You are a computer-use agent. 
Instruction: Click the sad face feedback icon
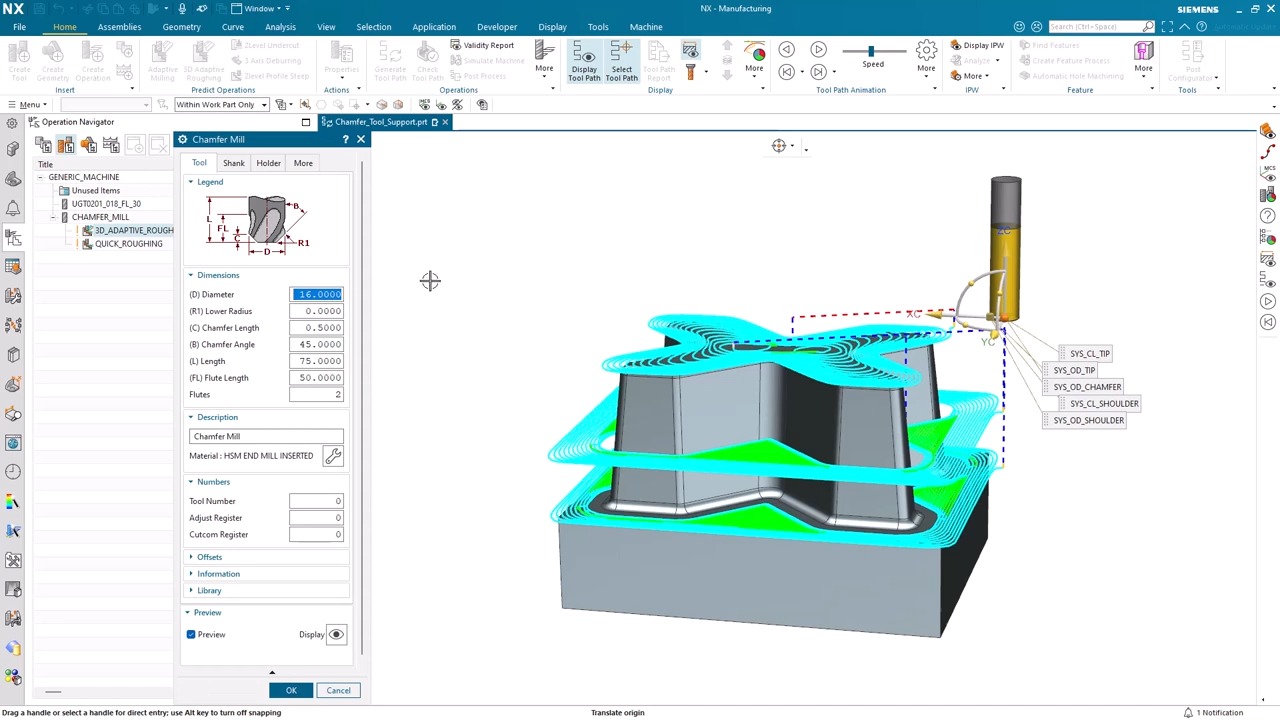(1036, 27)
